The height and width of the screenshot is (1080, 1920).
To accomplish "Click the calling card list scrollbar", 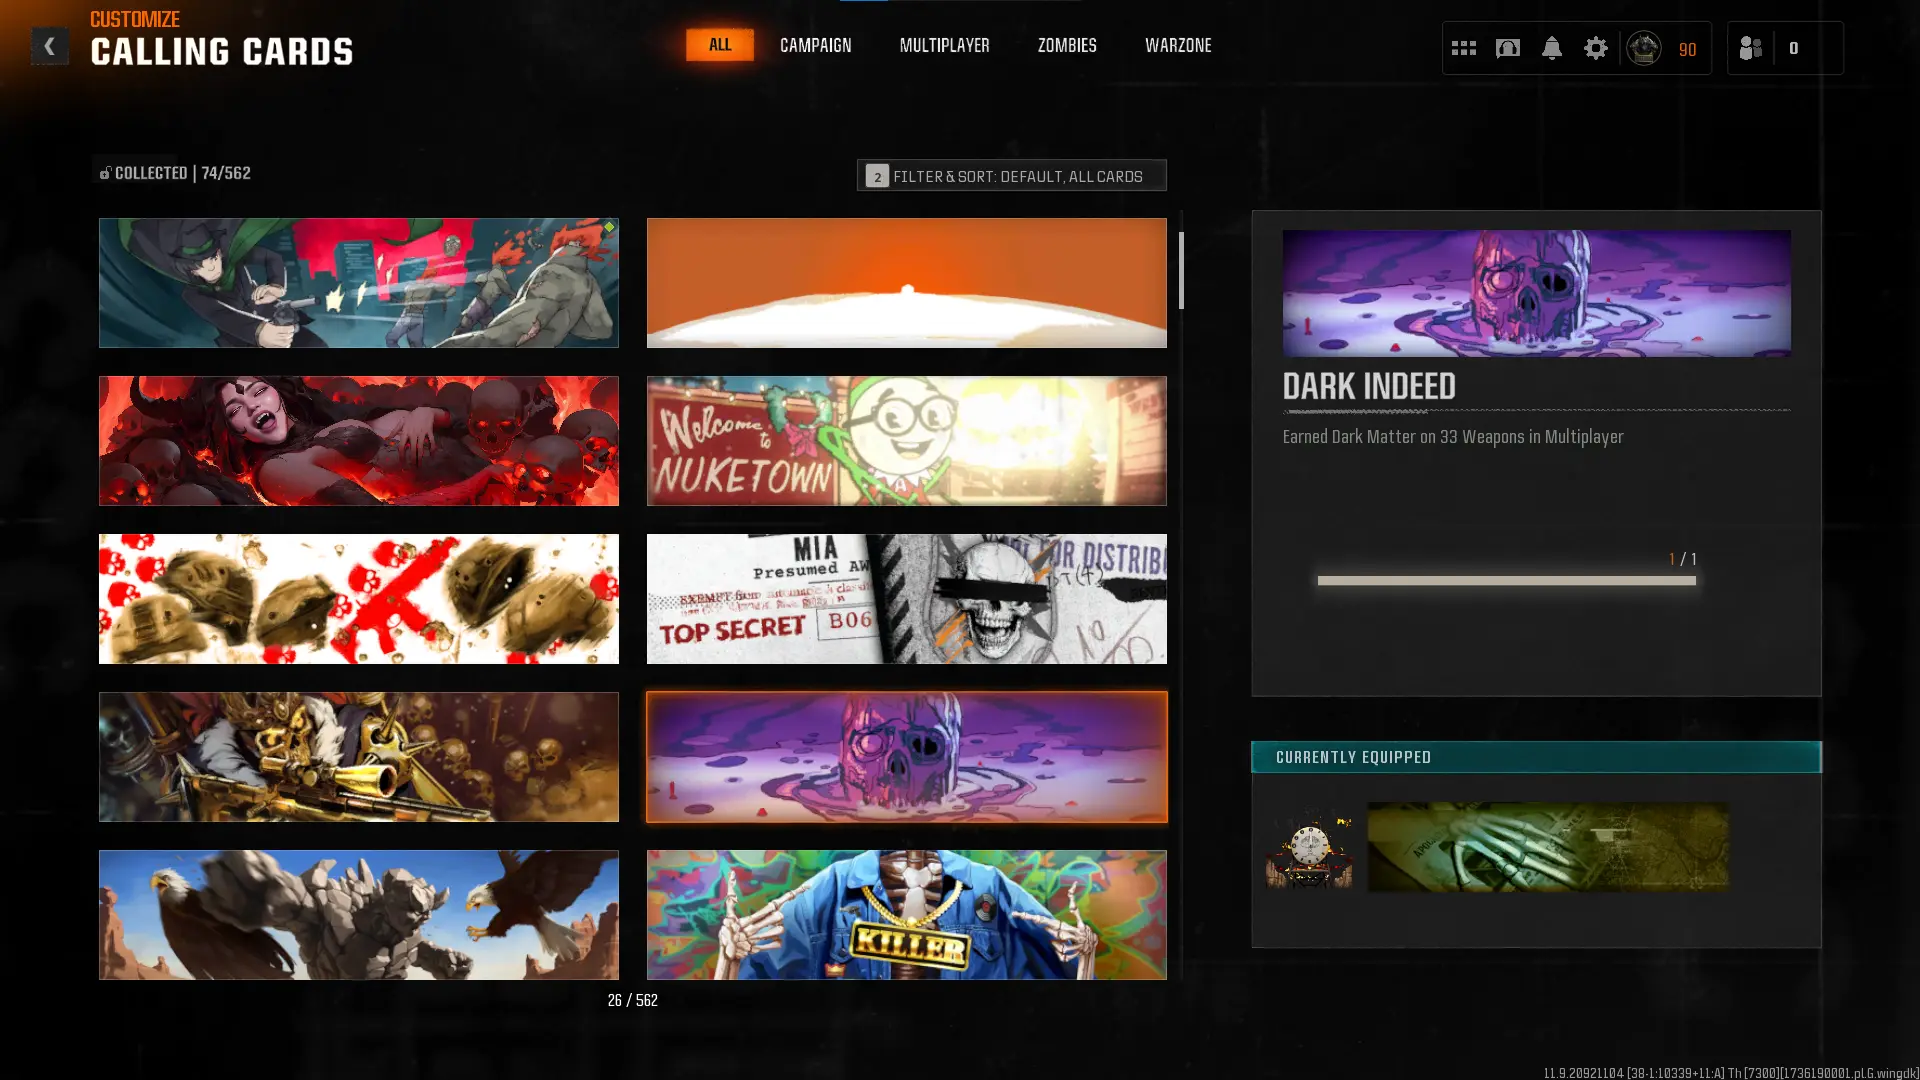I will click(x=1181, y=271).
